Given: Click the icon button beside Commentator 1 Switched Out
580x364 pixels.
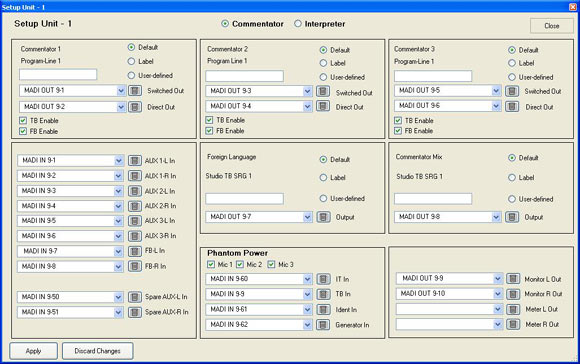Looking at the screenshot, I should click(x=135, y=91).
